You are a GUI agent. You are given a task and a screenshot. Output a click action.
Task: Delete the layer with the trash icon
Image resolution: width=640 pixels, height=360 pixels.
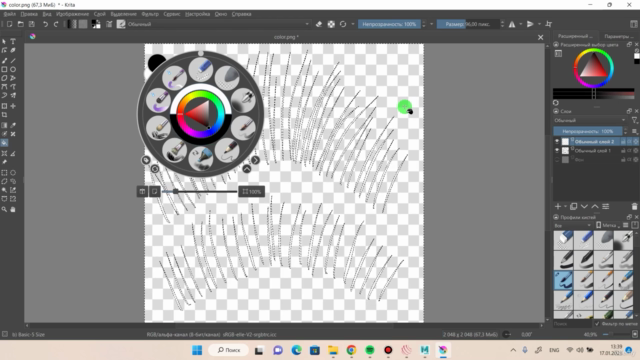coord(634,207)
